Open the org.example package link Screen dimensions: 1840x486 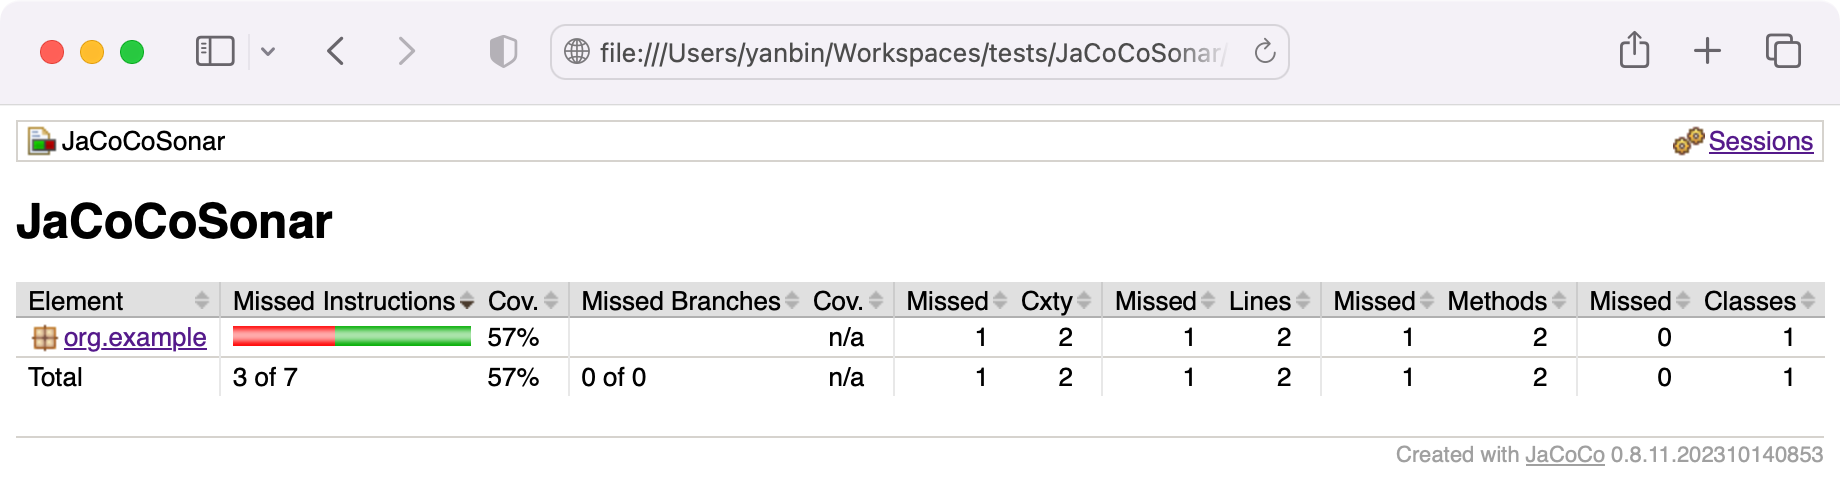(135, 338)
